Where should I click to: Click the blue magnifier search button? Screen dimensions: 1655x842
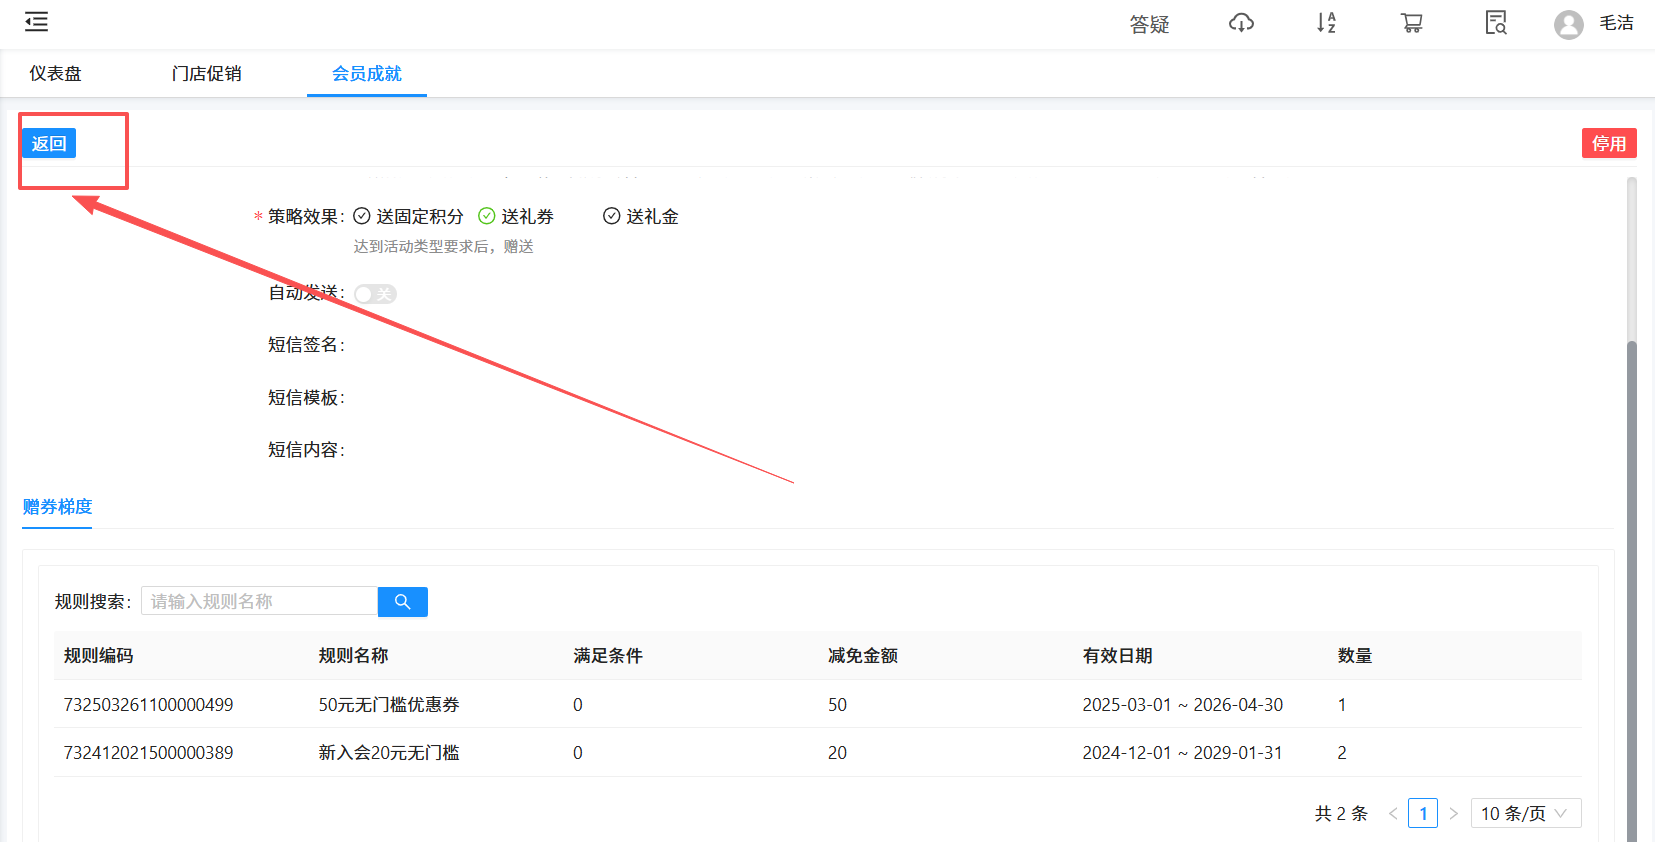(x=403, y=602)
